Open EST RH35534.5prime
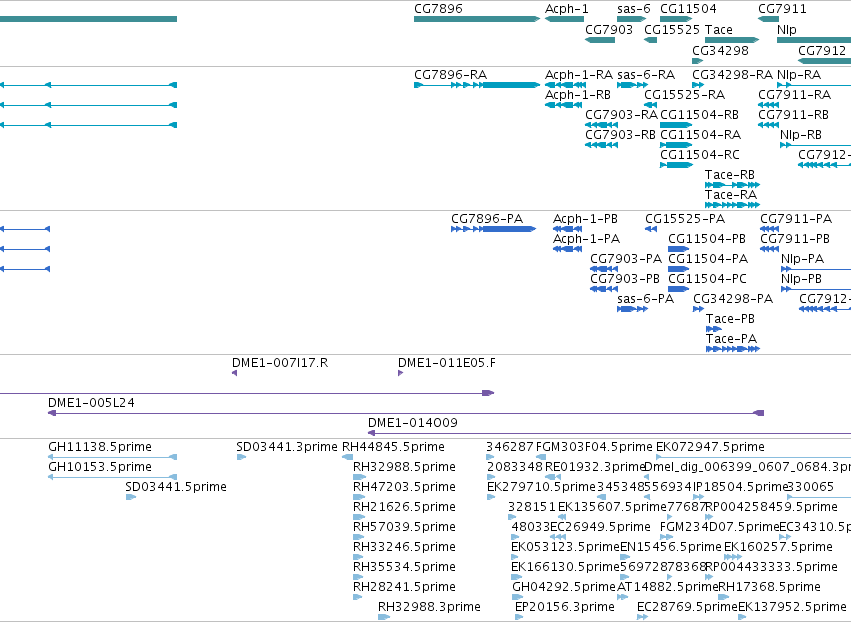This screenshot has width=851, height=622. point(404,567)
